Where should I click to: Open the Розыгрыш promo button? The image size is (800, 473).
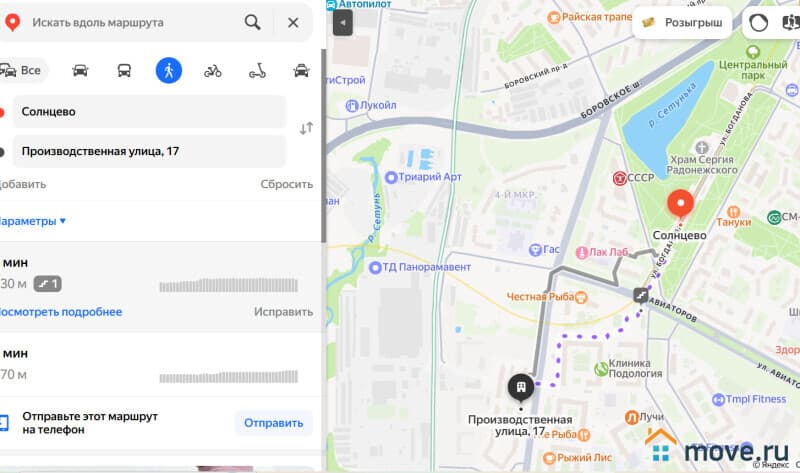coord(682,22)
